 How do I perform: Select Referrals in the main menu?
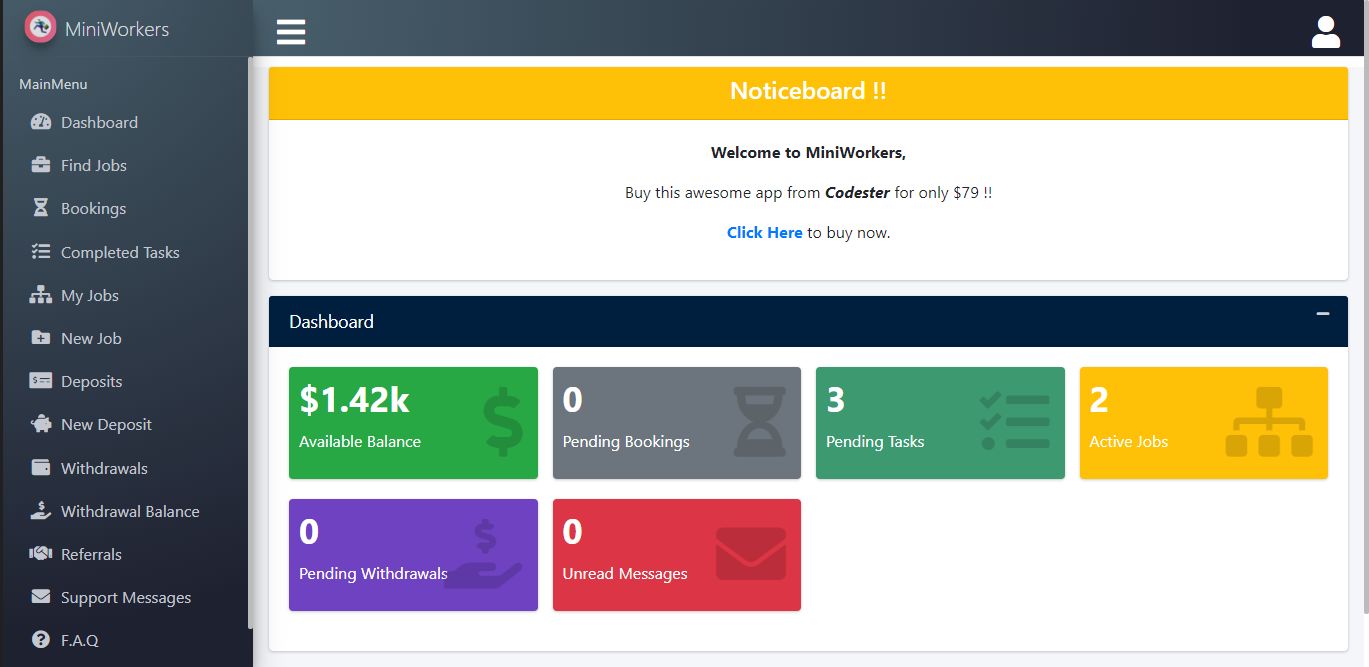(x=91, y=555)
